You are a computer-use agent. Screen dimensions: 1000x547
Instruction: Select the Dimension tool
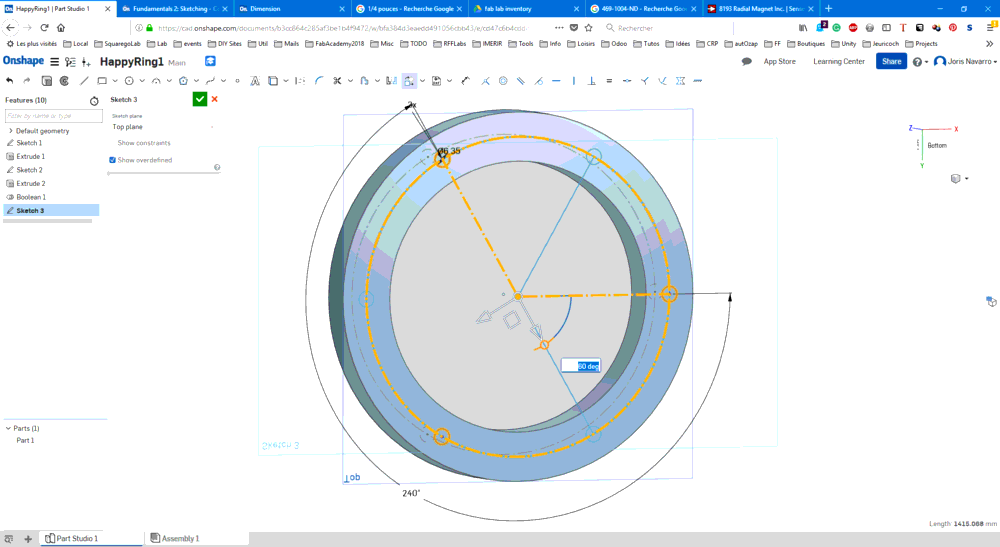point(466,81)
